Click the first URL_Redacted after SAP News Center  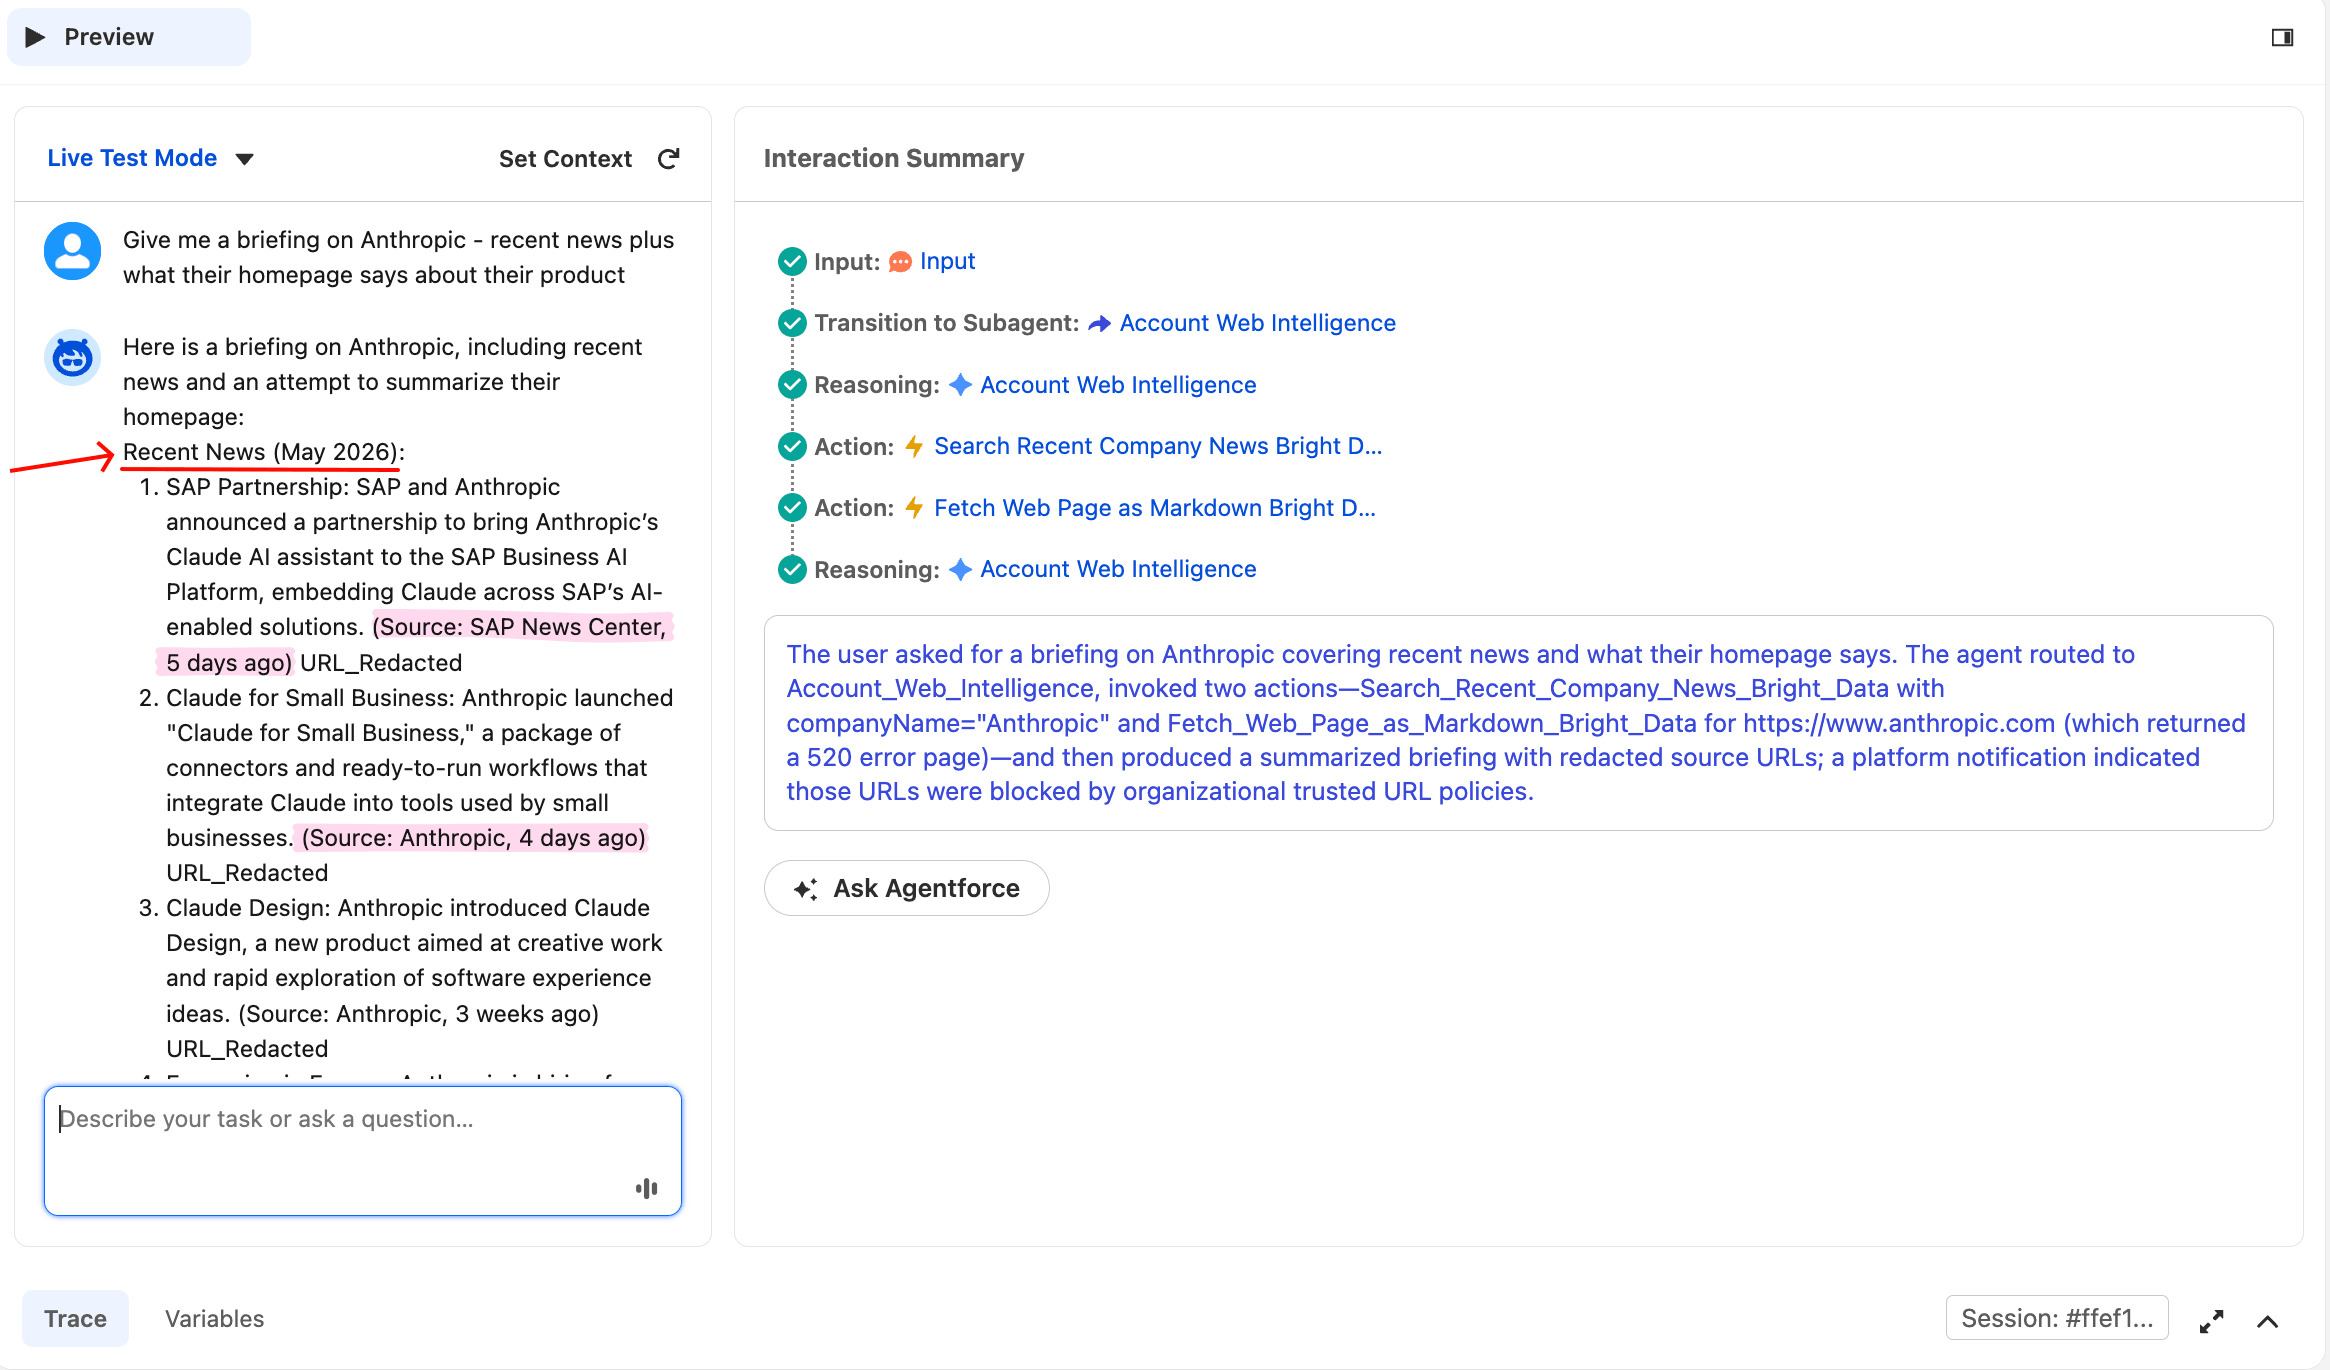coord(381,662)
